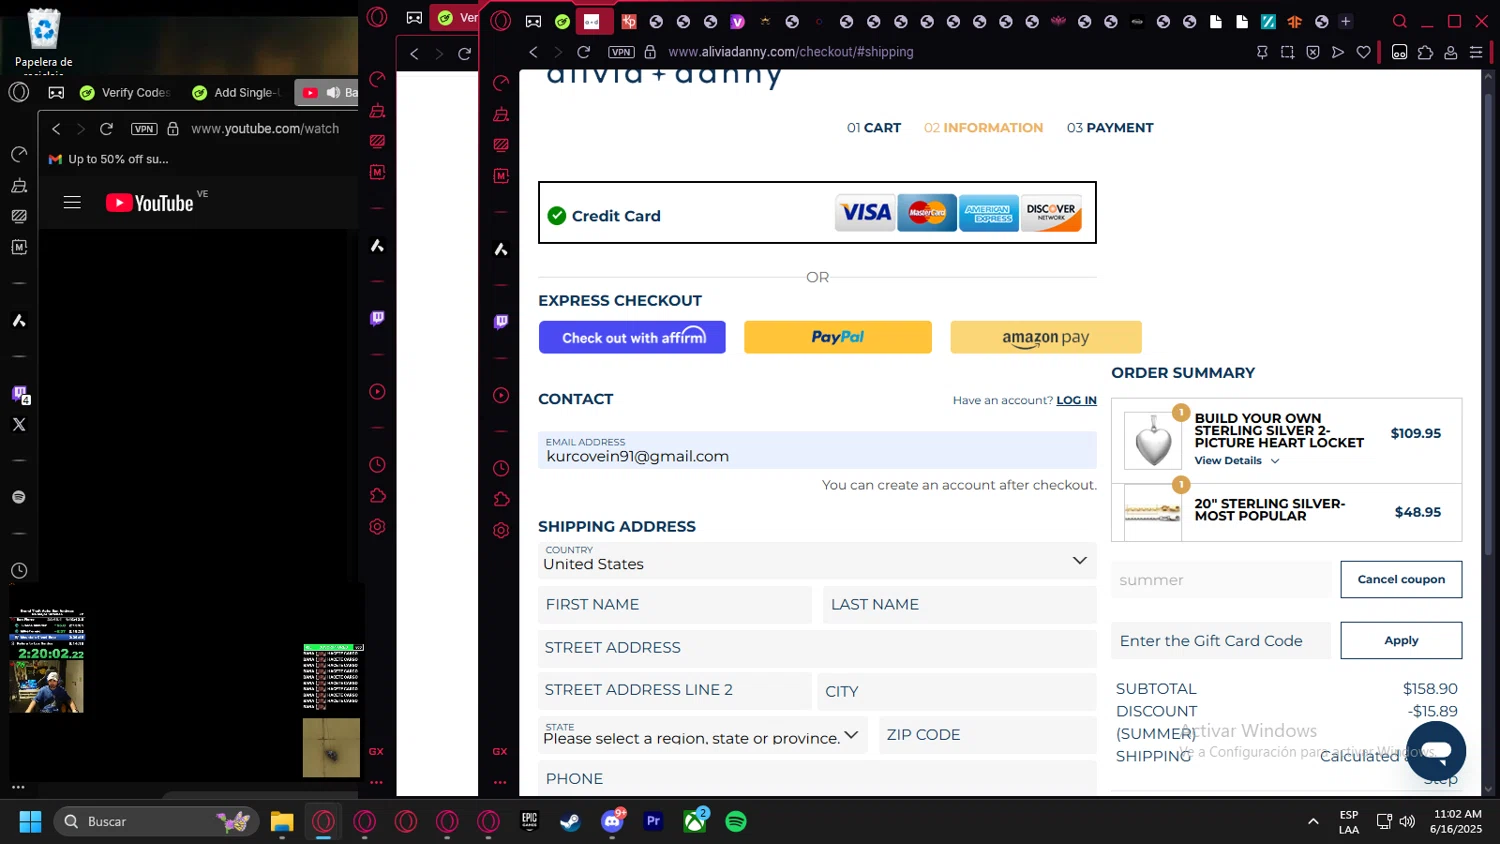
Task: Search tabs with the magnifier icon
Action: 1400,21
